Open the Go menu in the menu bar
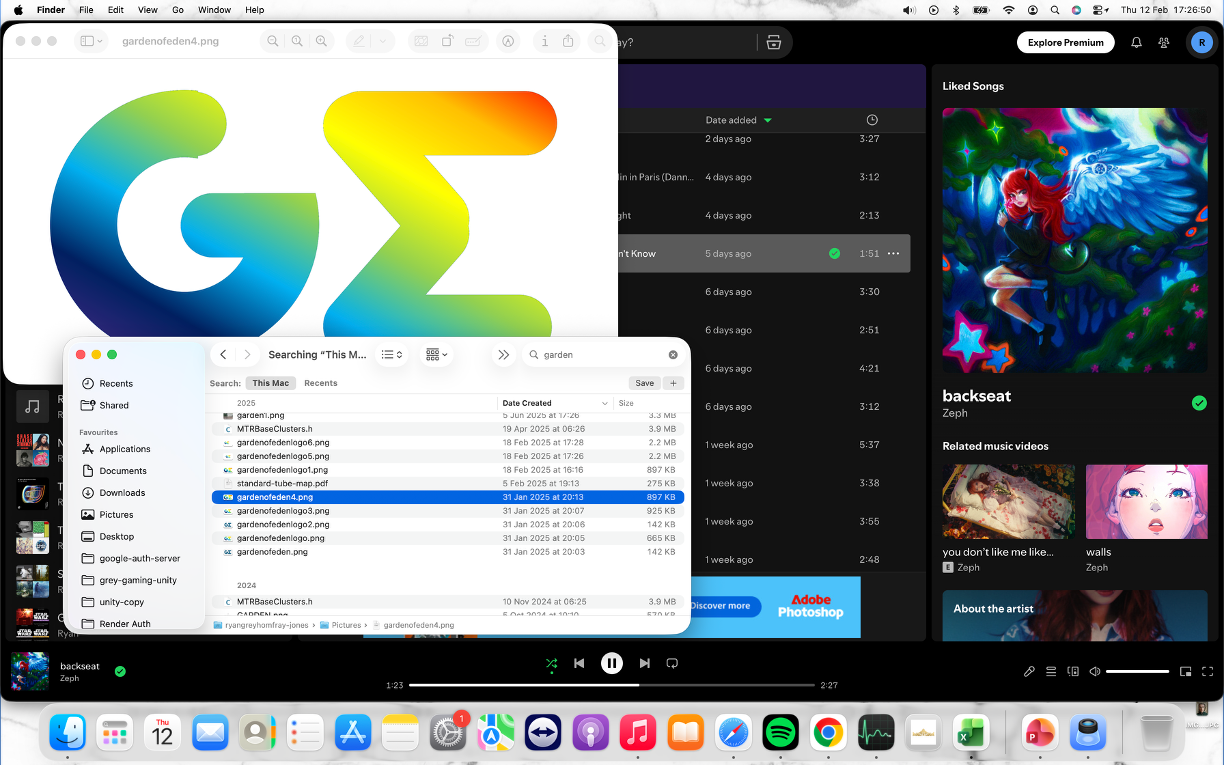 tap(178, 9)
